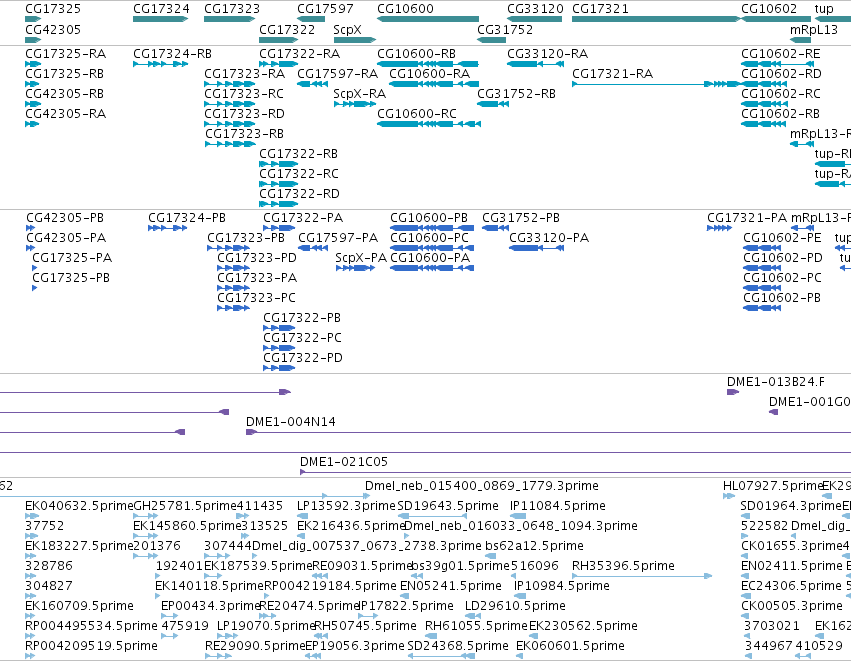Select protein label CG17322-PD
This screenshot has height=661, width=851.
point(303,358)
